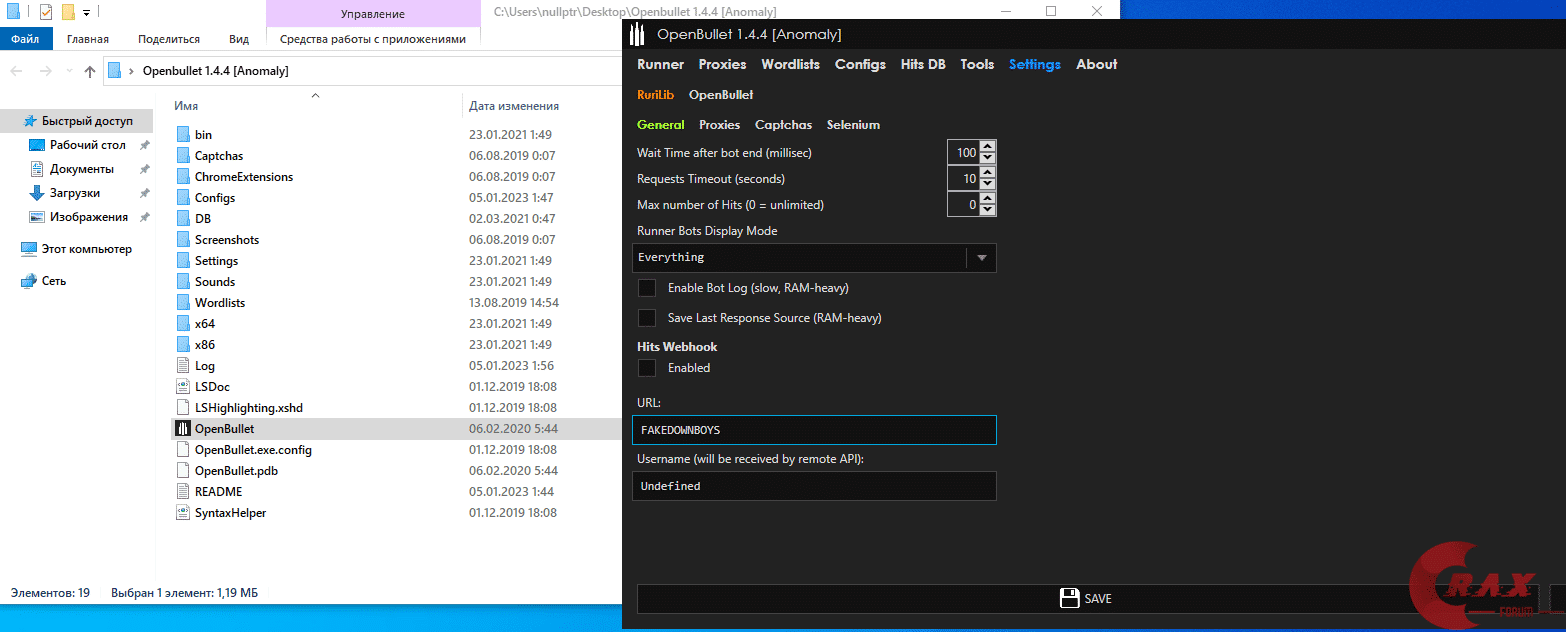Switch to OpenBullet settings sub-tab

coord(721,95)
